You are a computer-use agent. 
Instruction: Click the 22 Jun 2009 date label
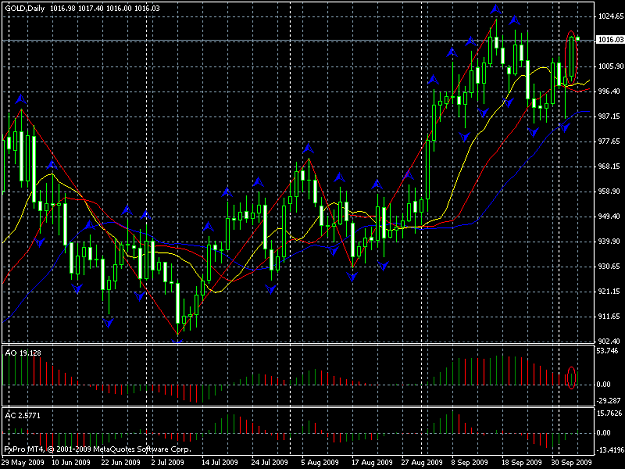tap(121, 462)
